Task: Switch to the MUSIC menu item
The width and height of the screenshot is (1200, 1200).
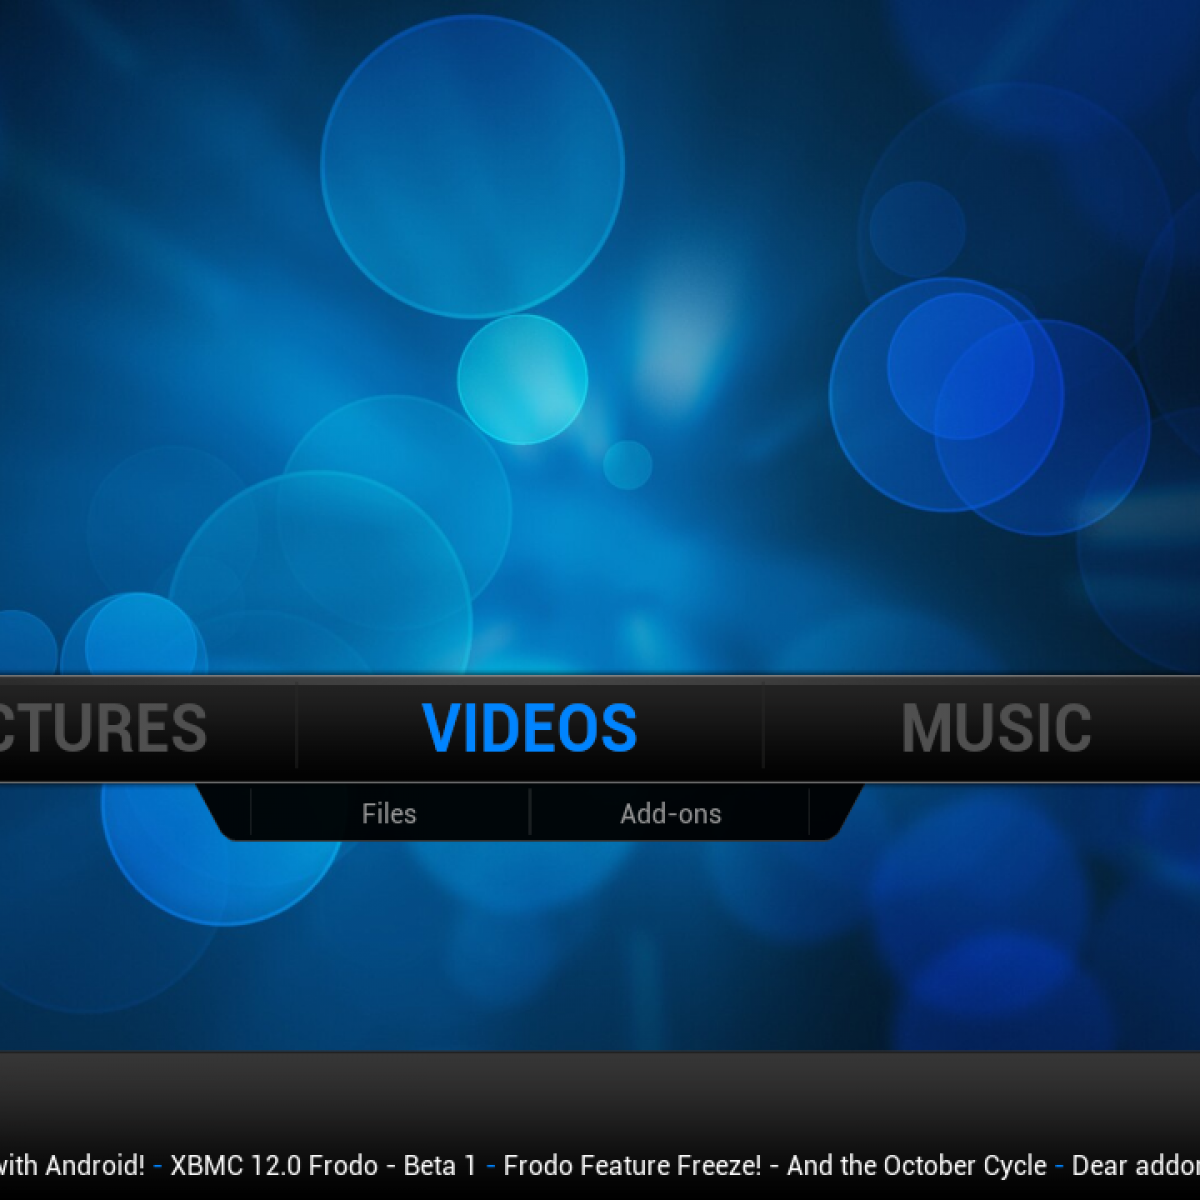Action: click(996, 727)
